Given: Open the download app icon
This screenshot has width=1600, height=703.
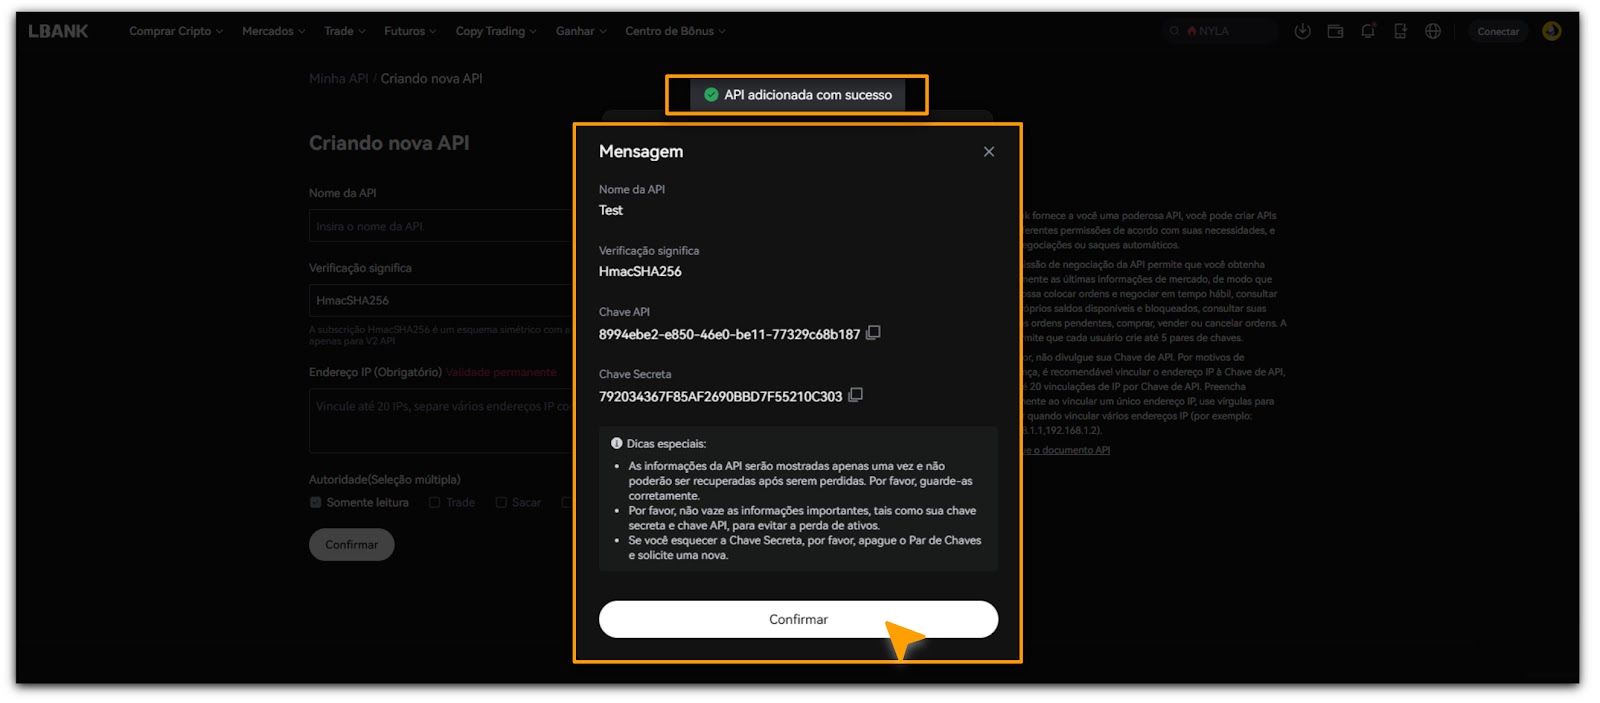Looking at the screenshot, I should (1302, 31).
